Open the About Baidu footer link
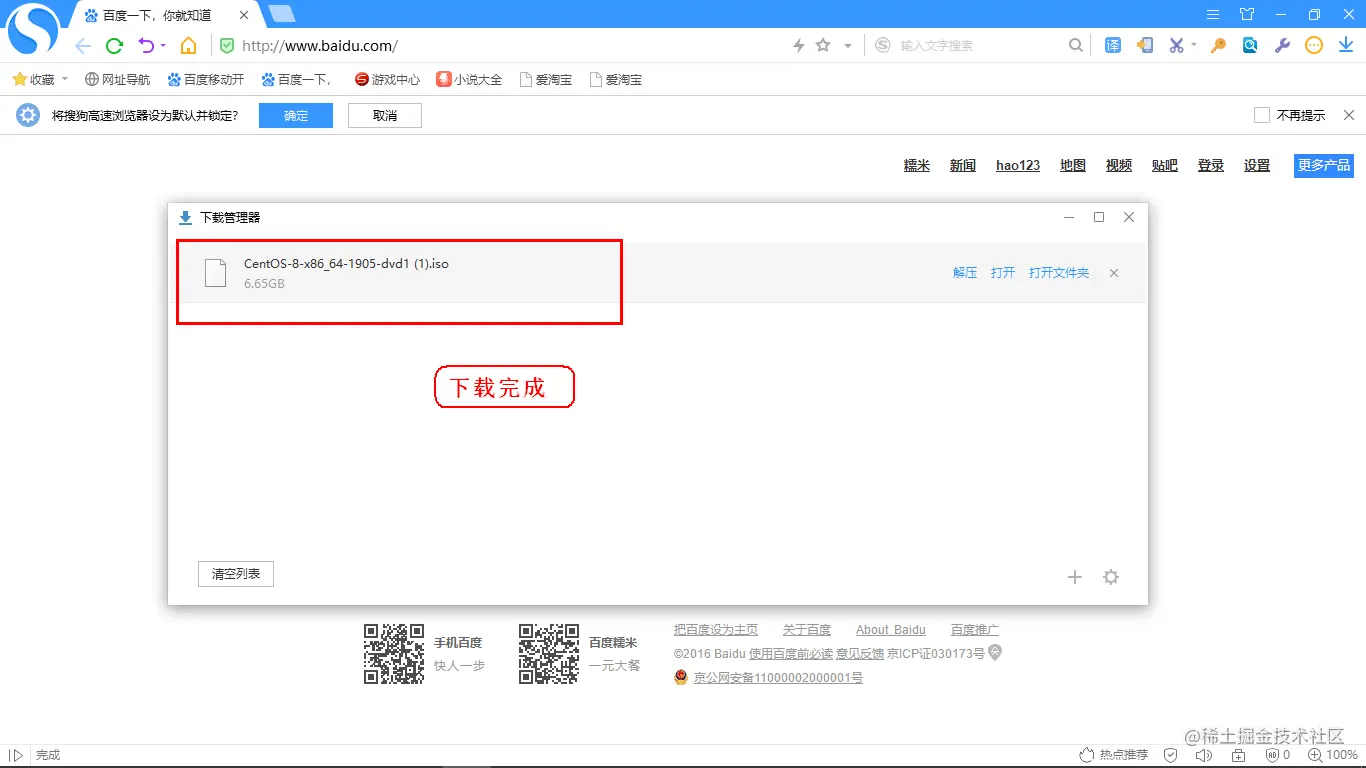The width and height of the screenshot is (1366, 768). pyautogui.click(x=891, y=630)
